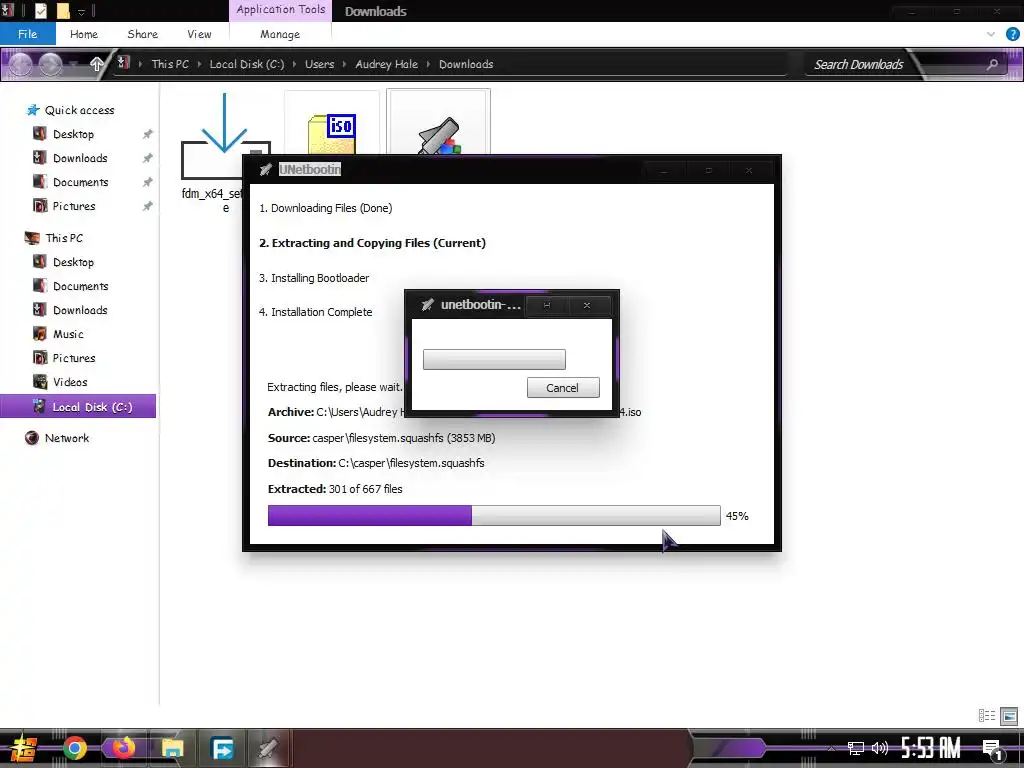This screenshot has width=1024, height=768.
Task: Open the Manage ribbon tab
Action: click(280, 34)
